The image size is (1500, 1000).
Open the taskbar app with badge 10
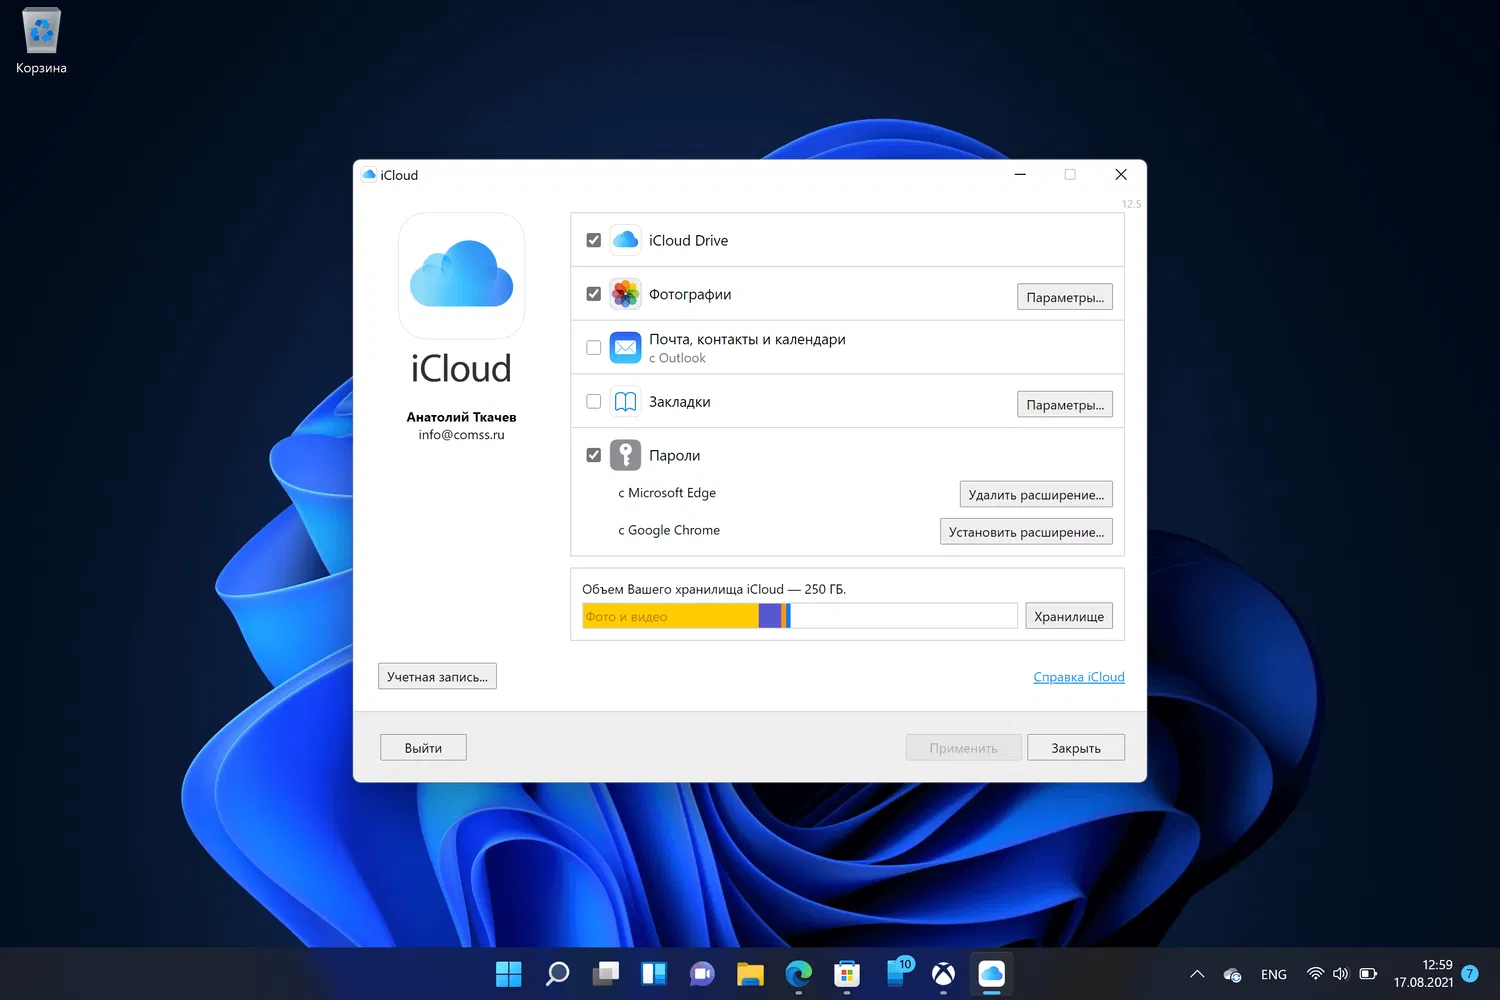click(898, 974)
